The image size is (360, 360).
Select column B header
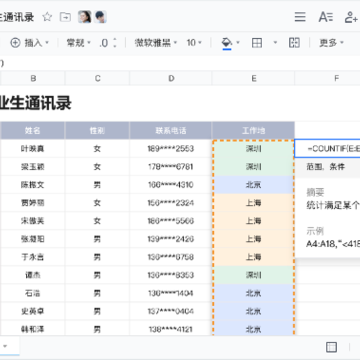tap(33, 78)
